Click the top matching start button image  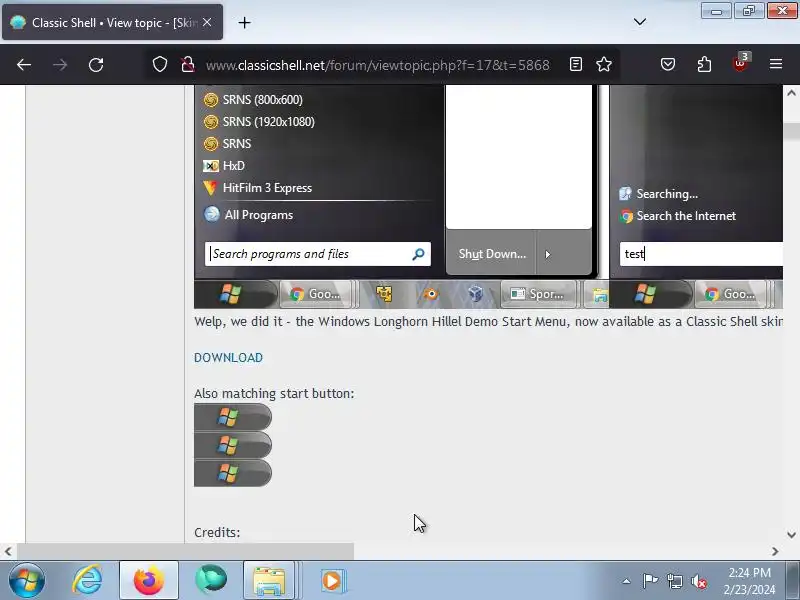coord(233,417)
